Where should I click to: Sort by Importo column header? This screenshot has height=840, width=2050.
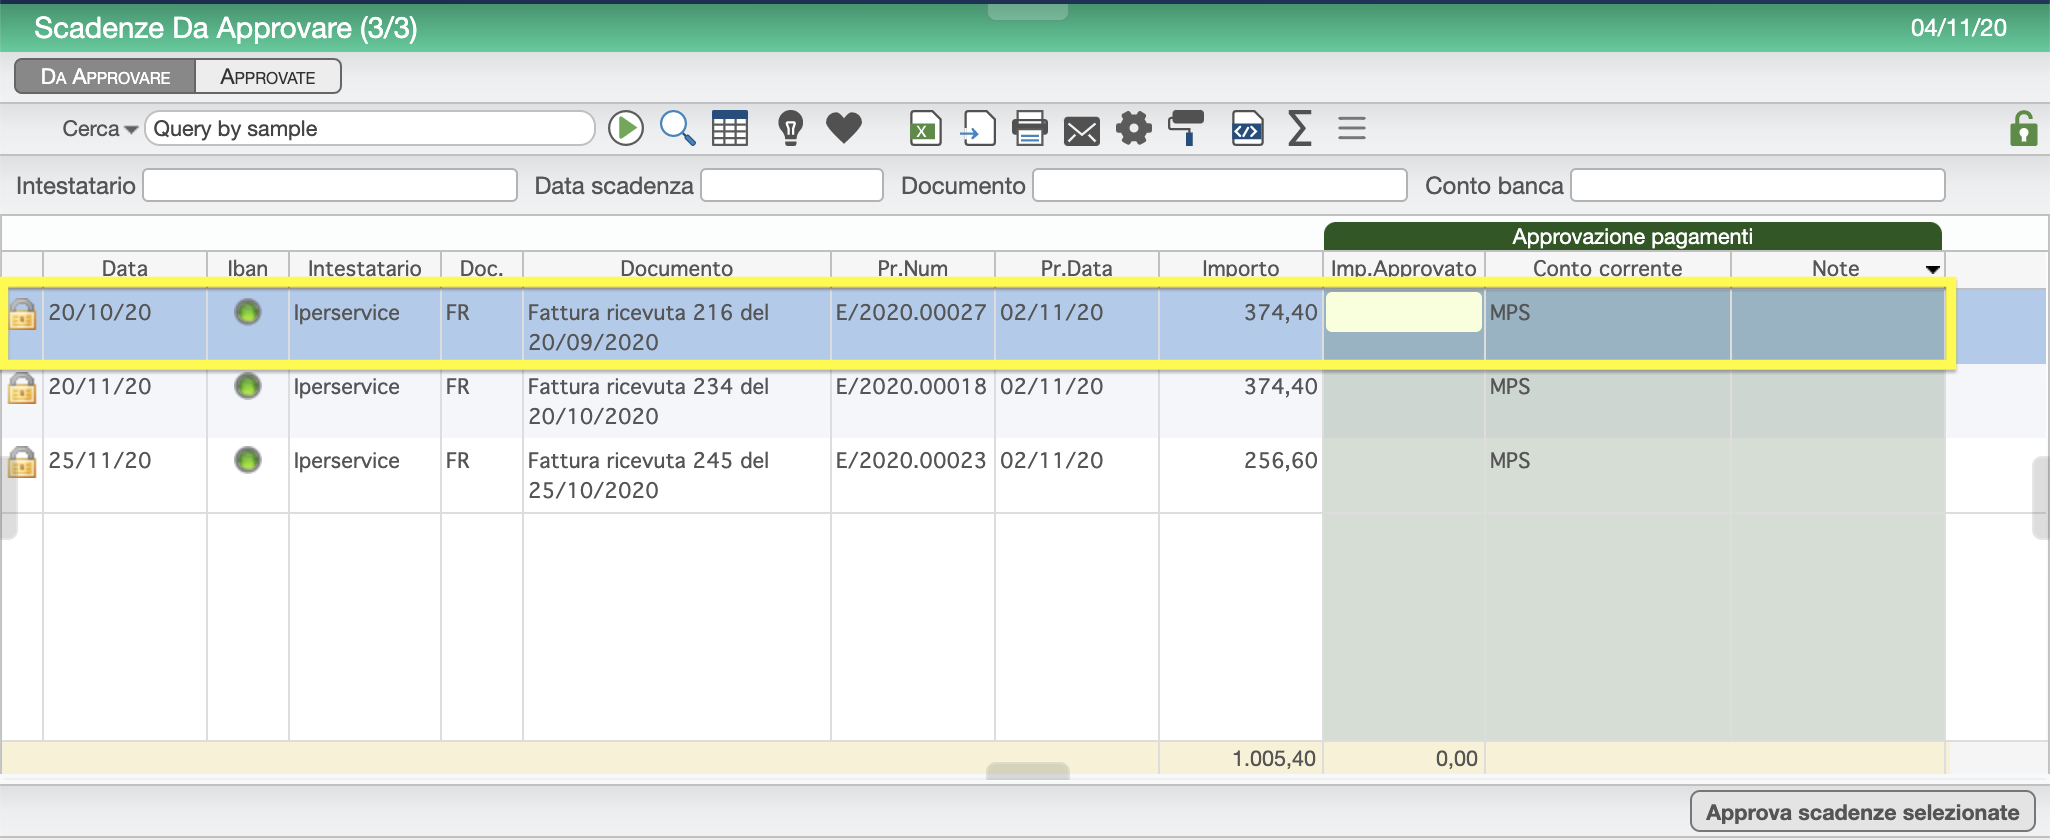(1241, 268)
